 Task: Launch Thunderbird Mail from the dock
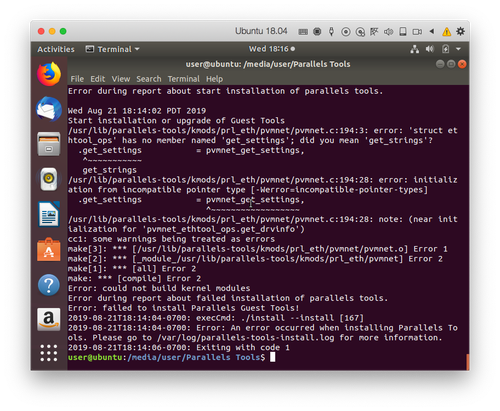pos(49,109)
